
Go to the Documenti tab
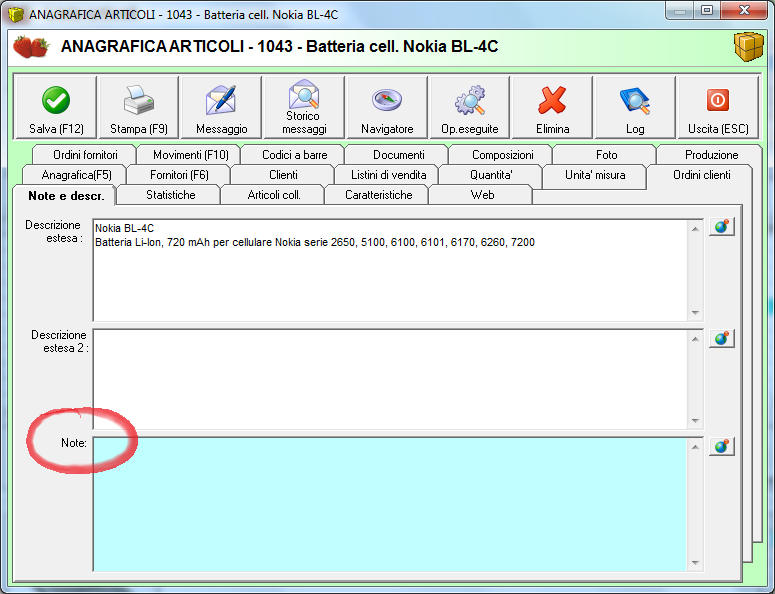pyautogui.click(x=398, y=155)
